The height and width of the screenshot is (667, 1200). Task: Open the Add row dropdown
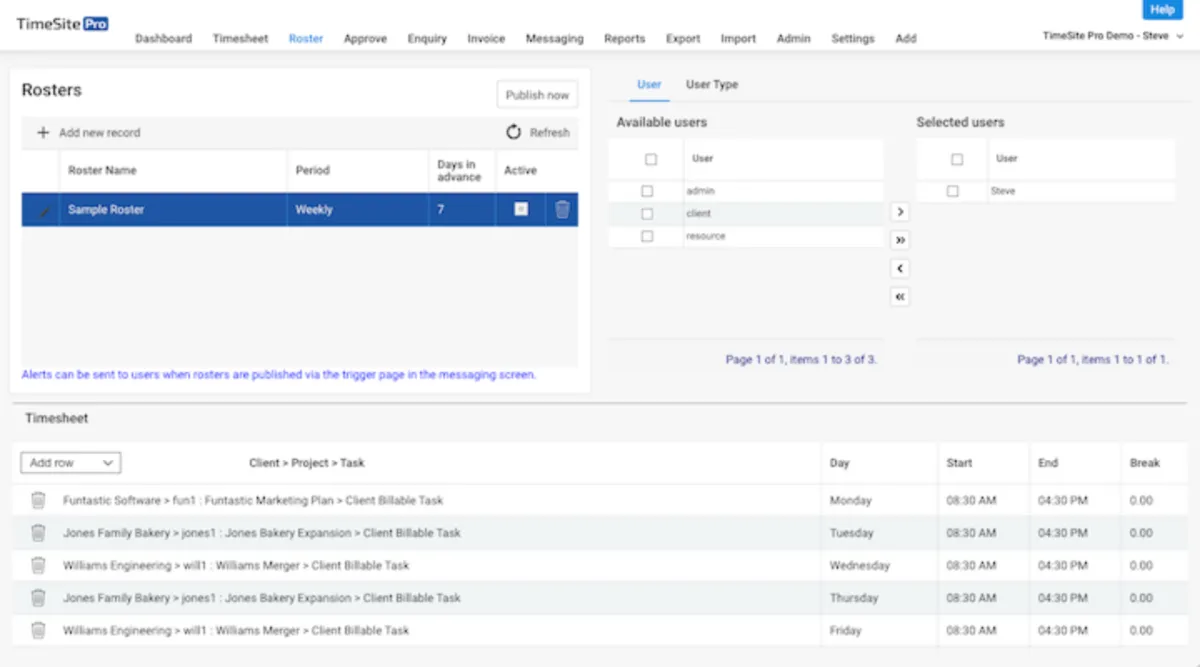(x=70, y=462)
